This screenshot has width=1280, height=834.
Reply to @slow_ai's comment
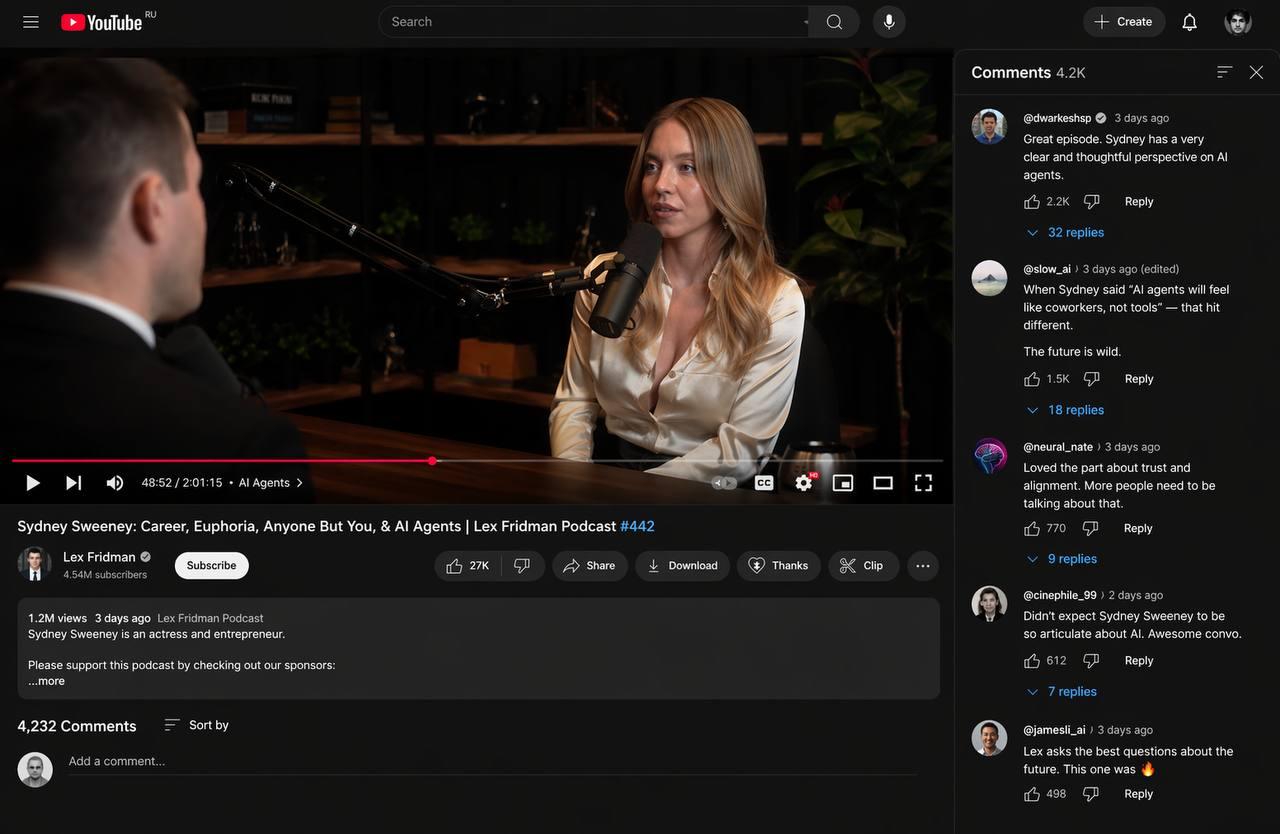1139,379
